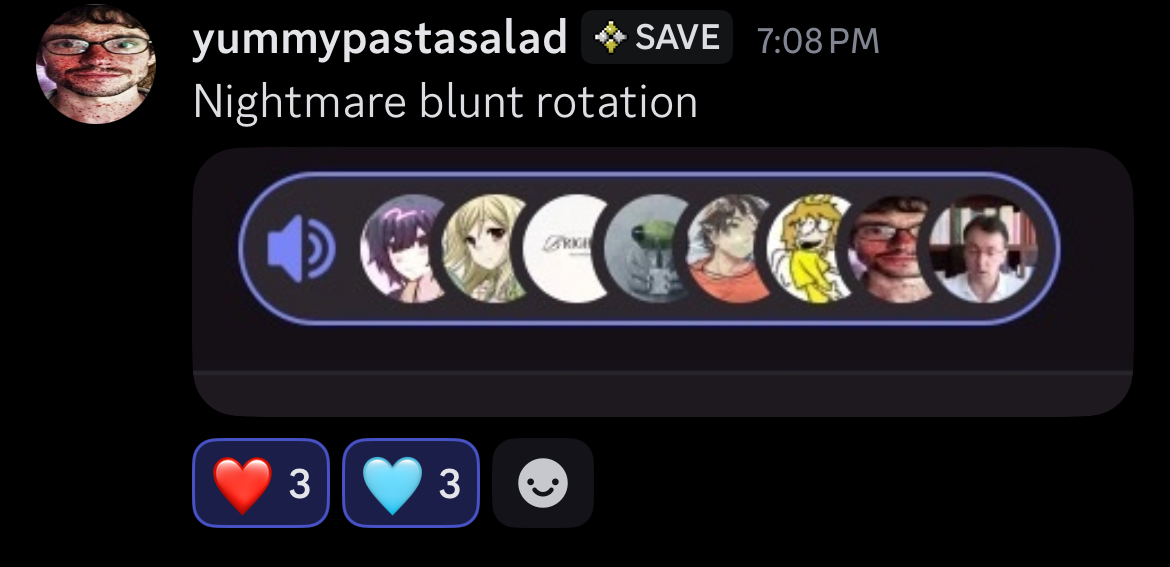1170x567 pixels.
Task: Toggle the light blue heart reaction
Action: [411, 483]
